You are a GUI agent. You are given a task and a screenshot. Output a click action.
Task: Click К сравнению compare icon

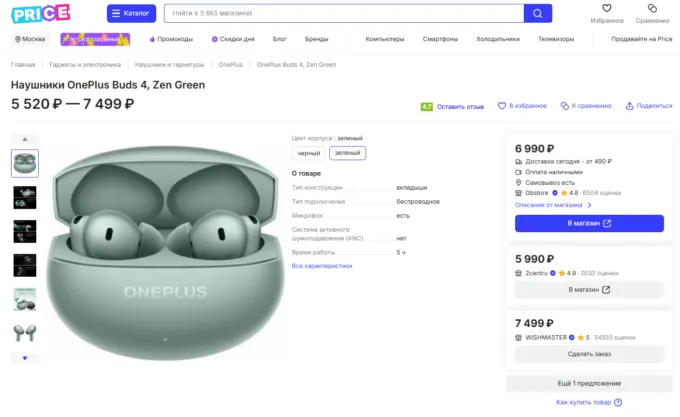pyautogui.click(x=565, y=106)
